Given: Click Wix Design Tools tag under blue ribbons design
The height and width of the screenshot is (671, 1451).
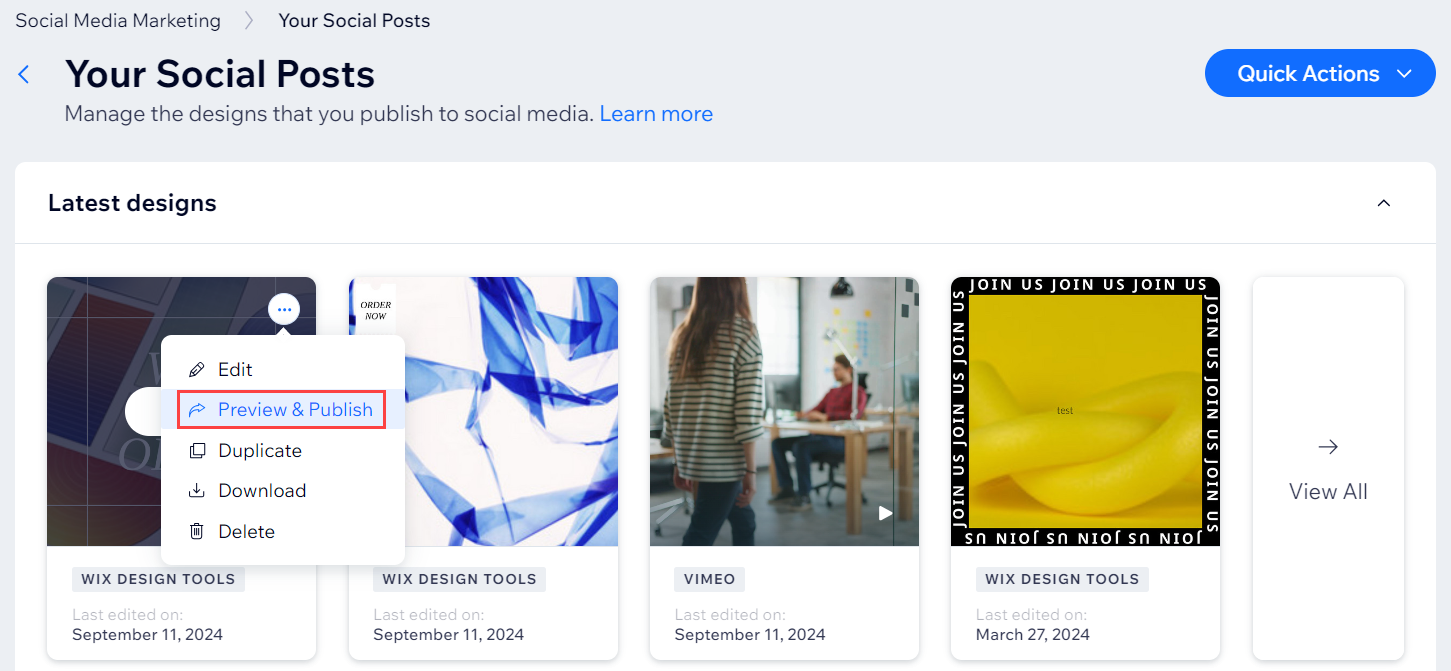Looking at the screenshot, I should [460, 579].
